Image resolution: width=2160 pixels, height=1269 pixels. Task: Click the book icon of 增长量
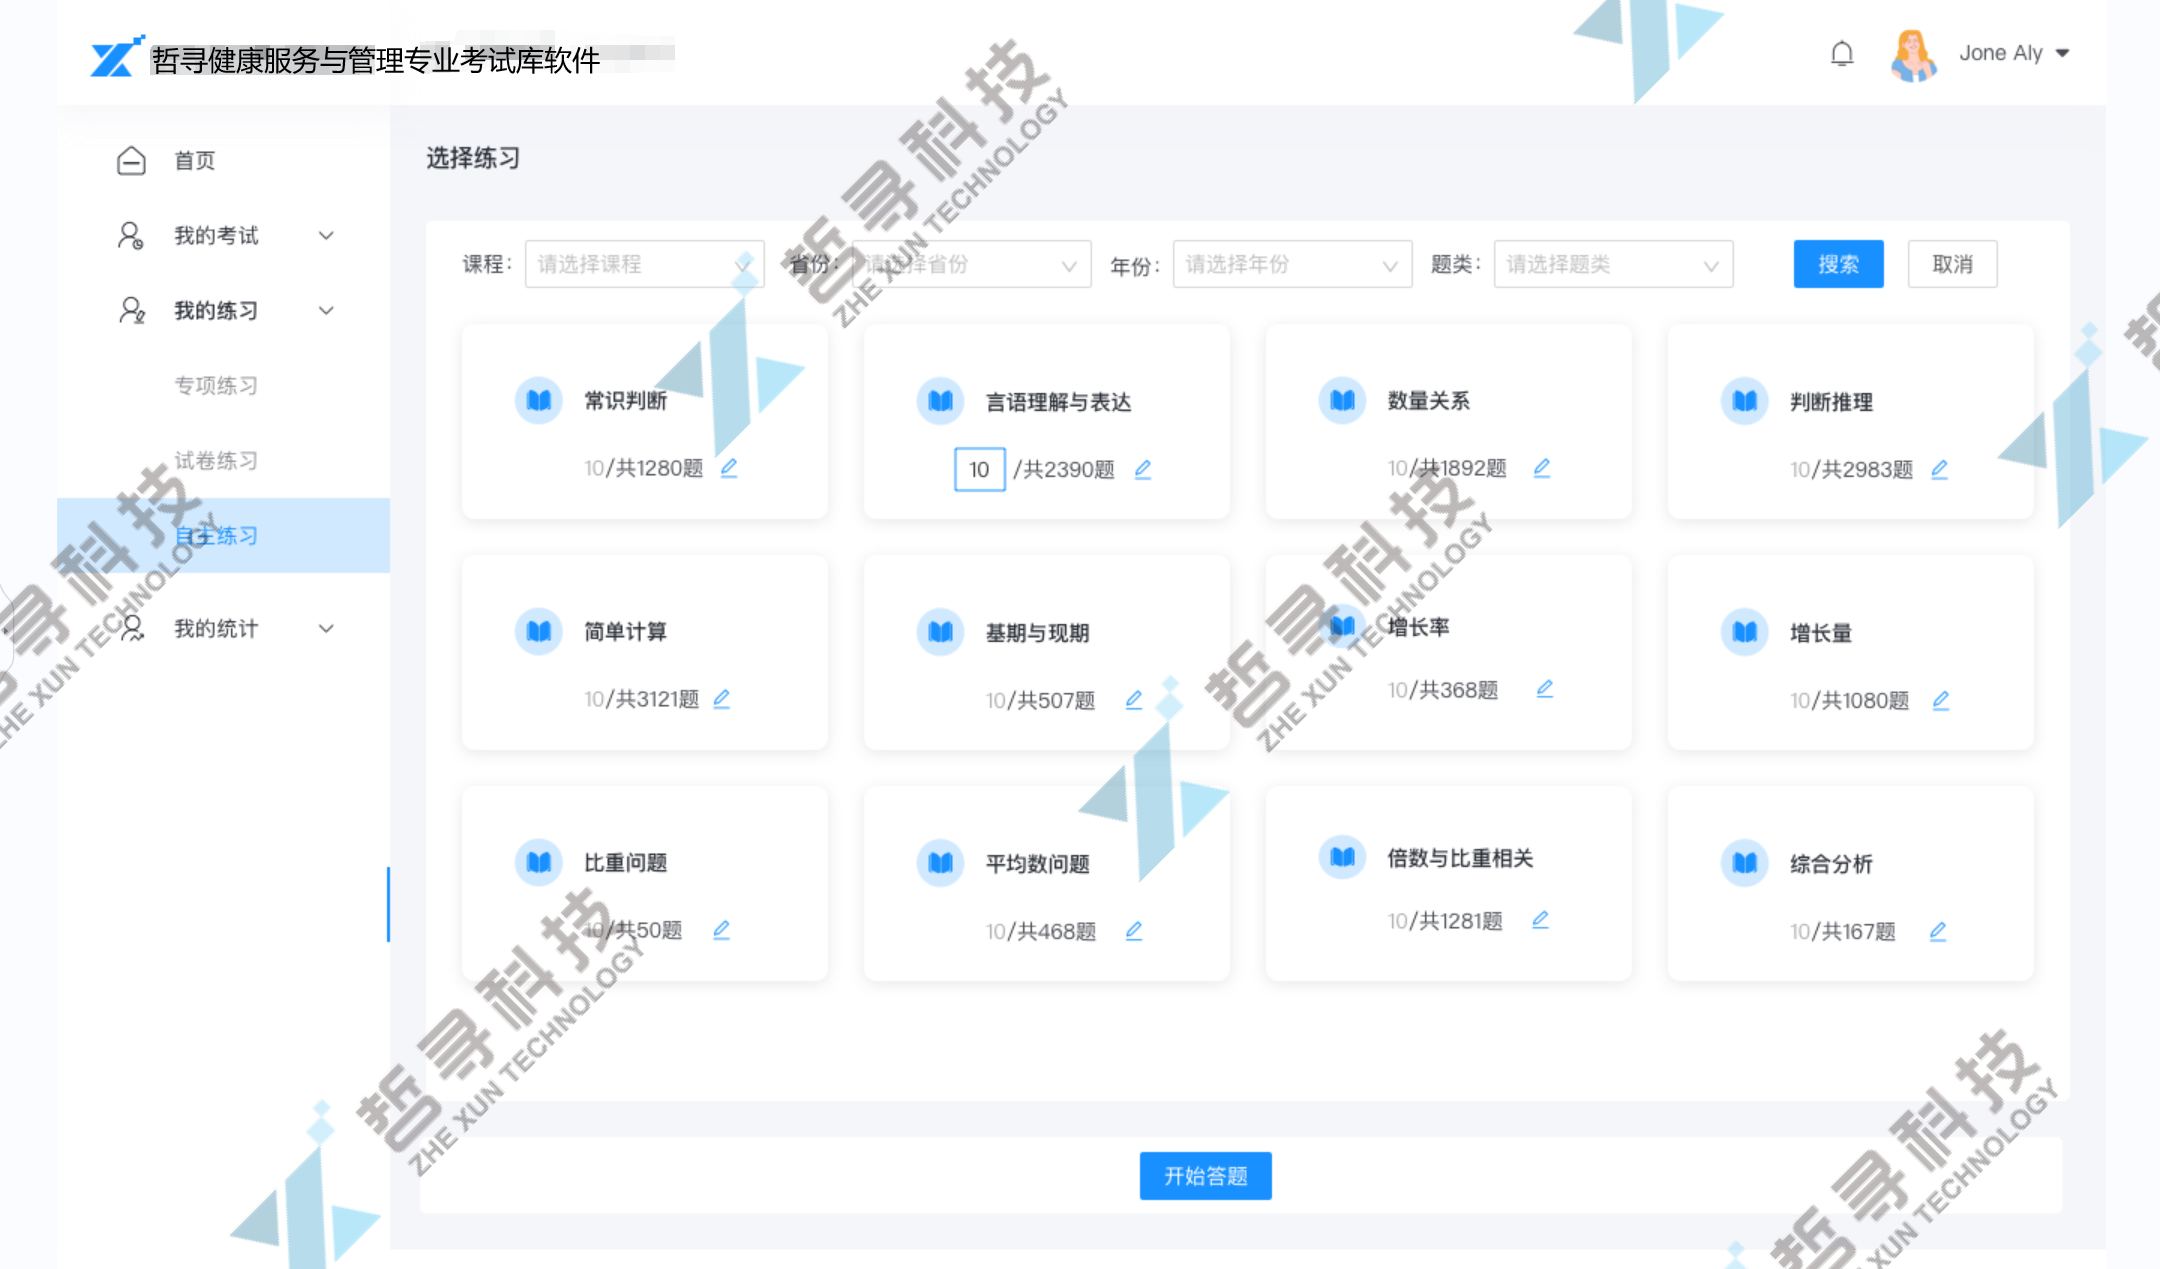coord(1745,632)
